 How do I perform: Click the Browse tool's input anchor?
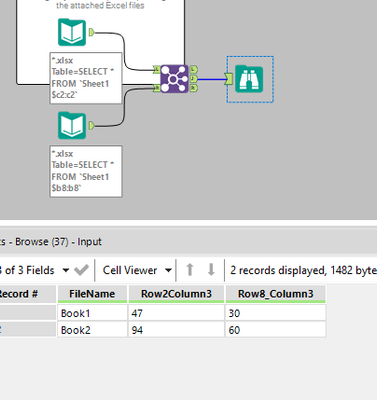[x=229, y=79]
